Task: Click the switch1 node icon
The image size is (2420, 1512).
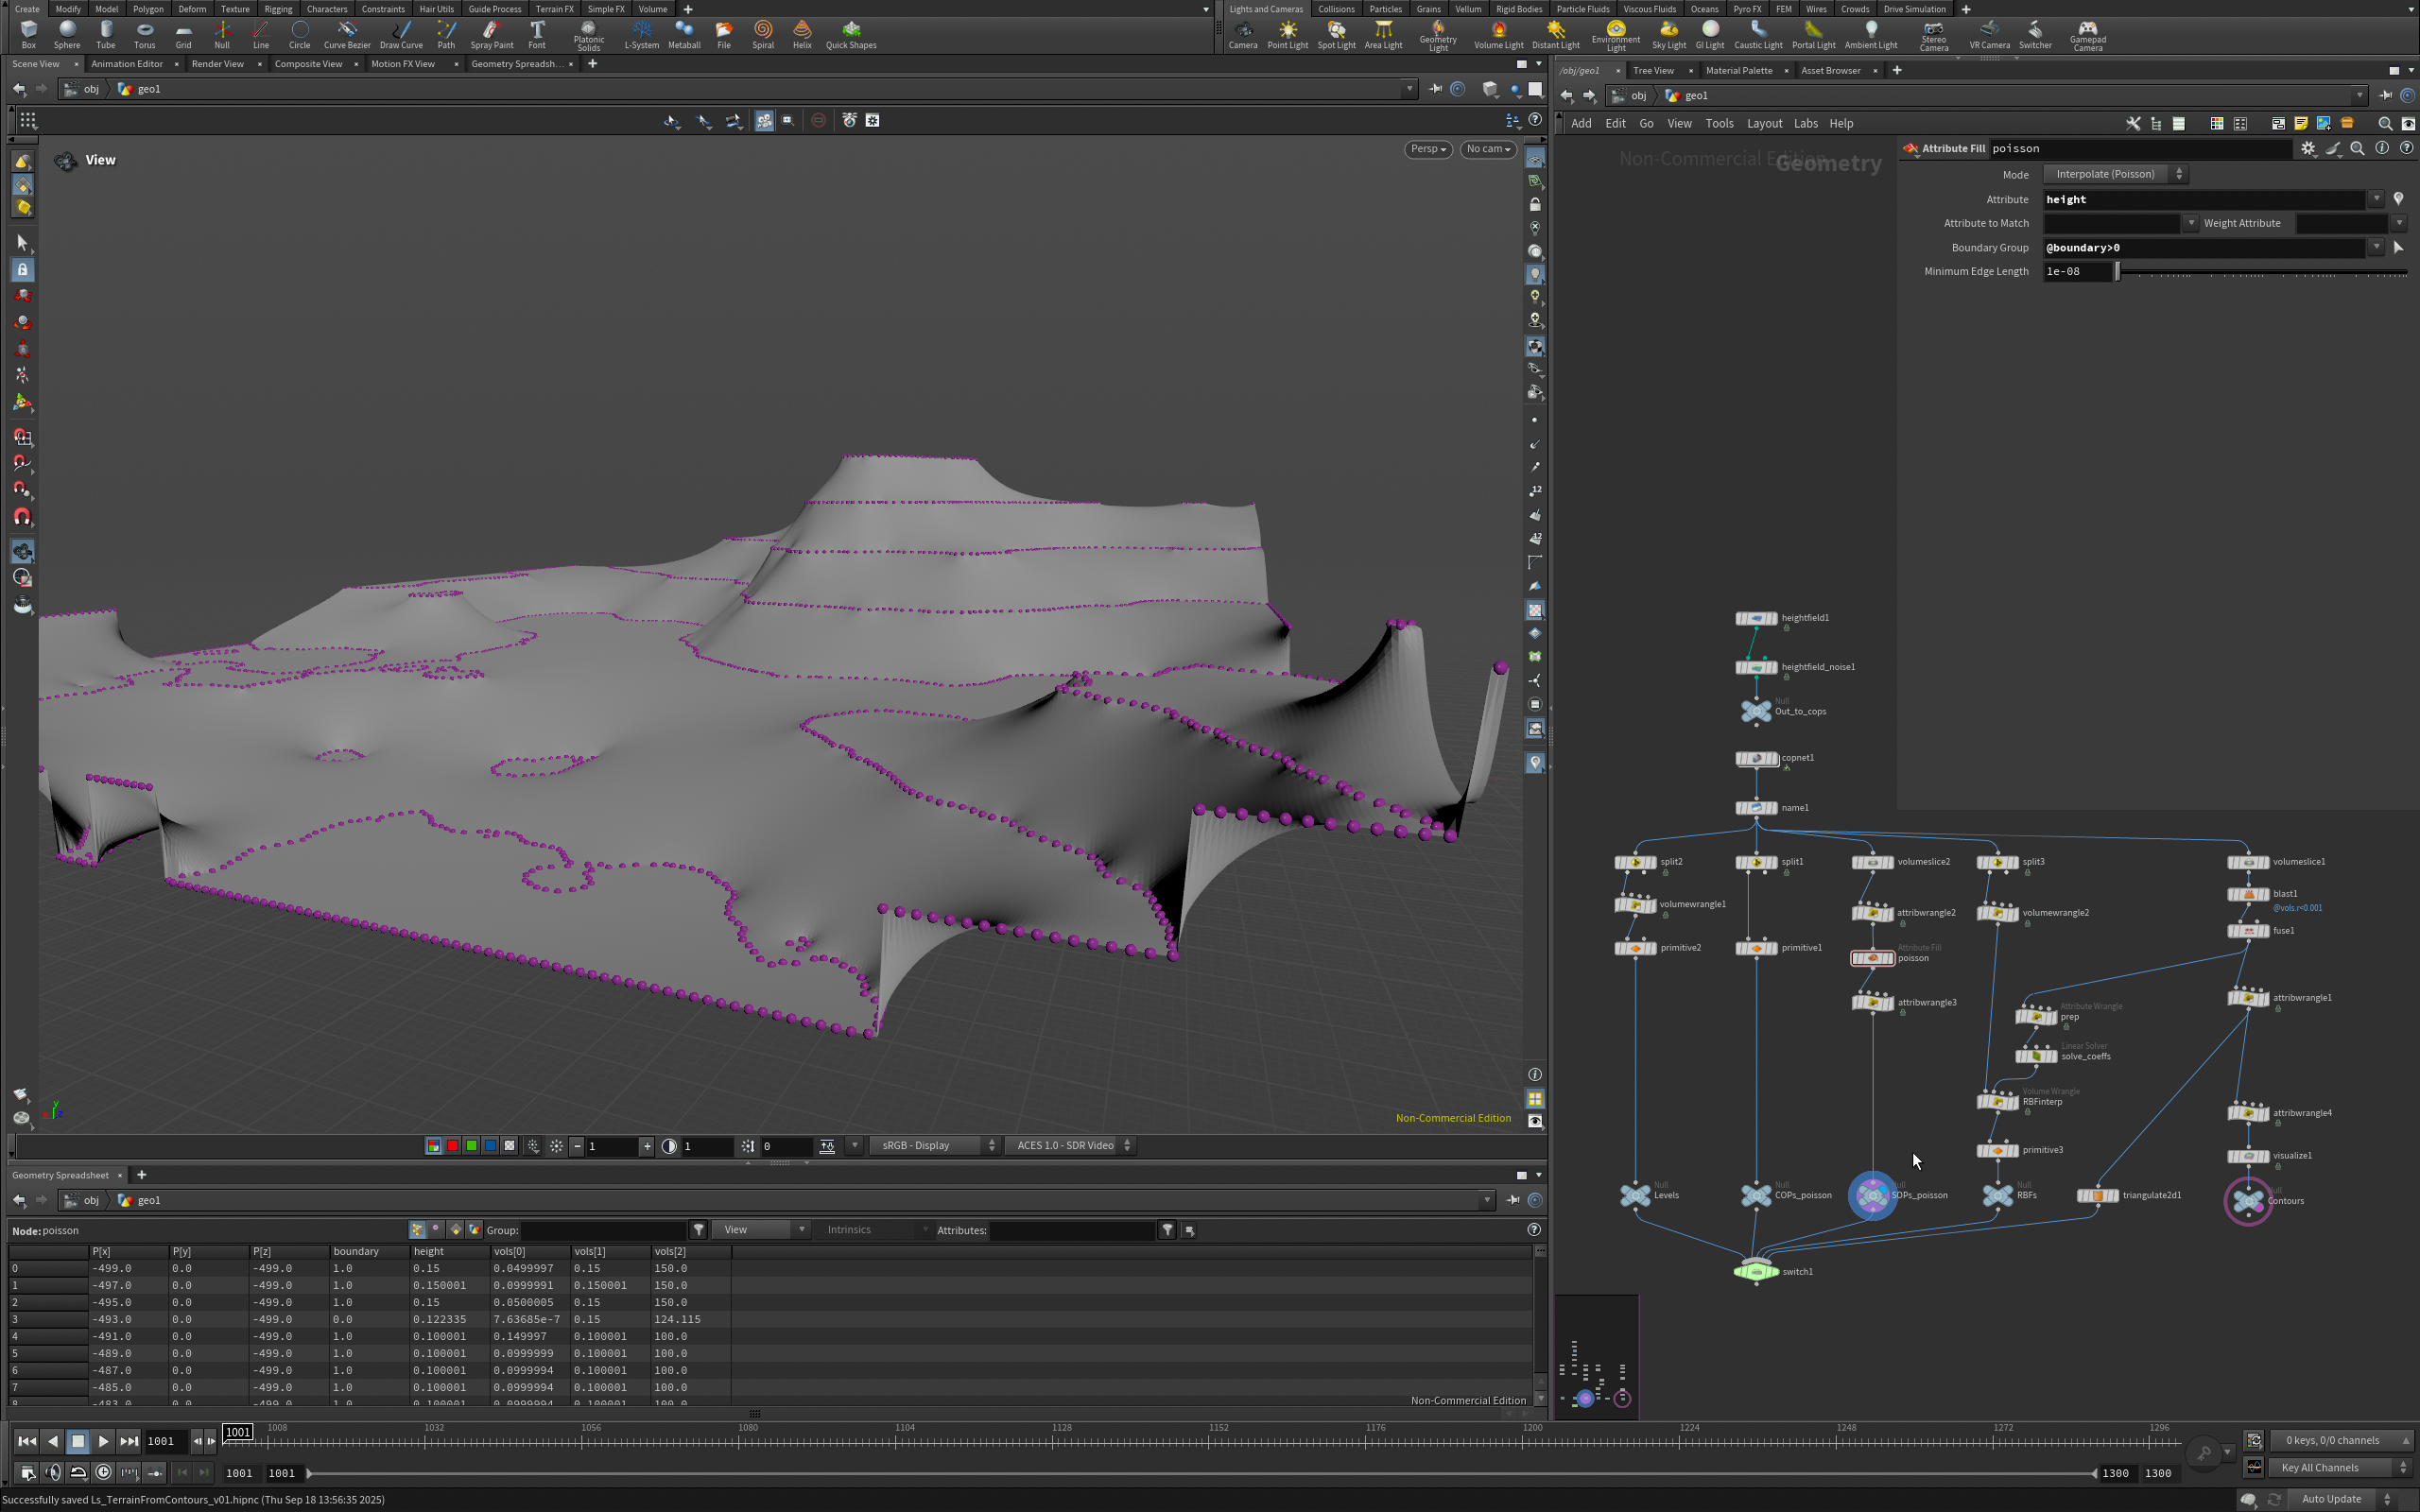Action: coord(1756,1271)
